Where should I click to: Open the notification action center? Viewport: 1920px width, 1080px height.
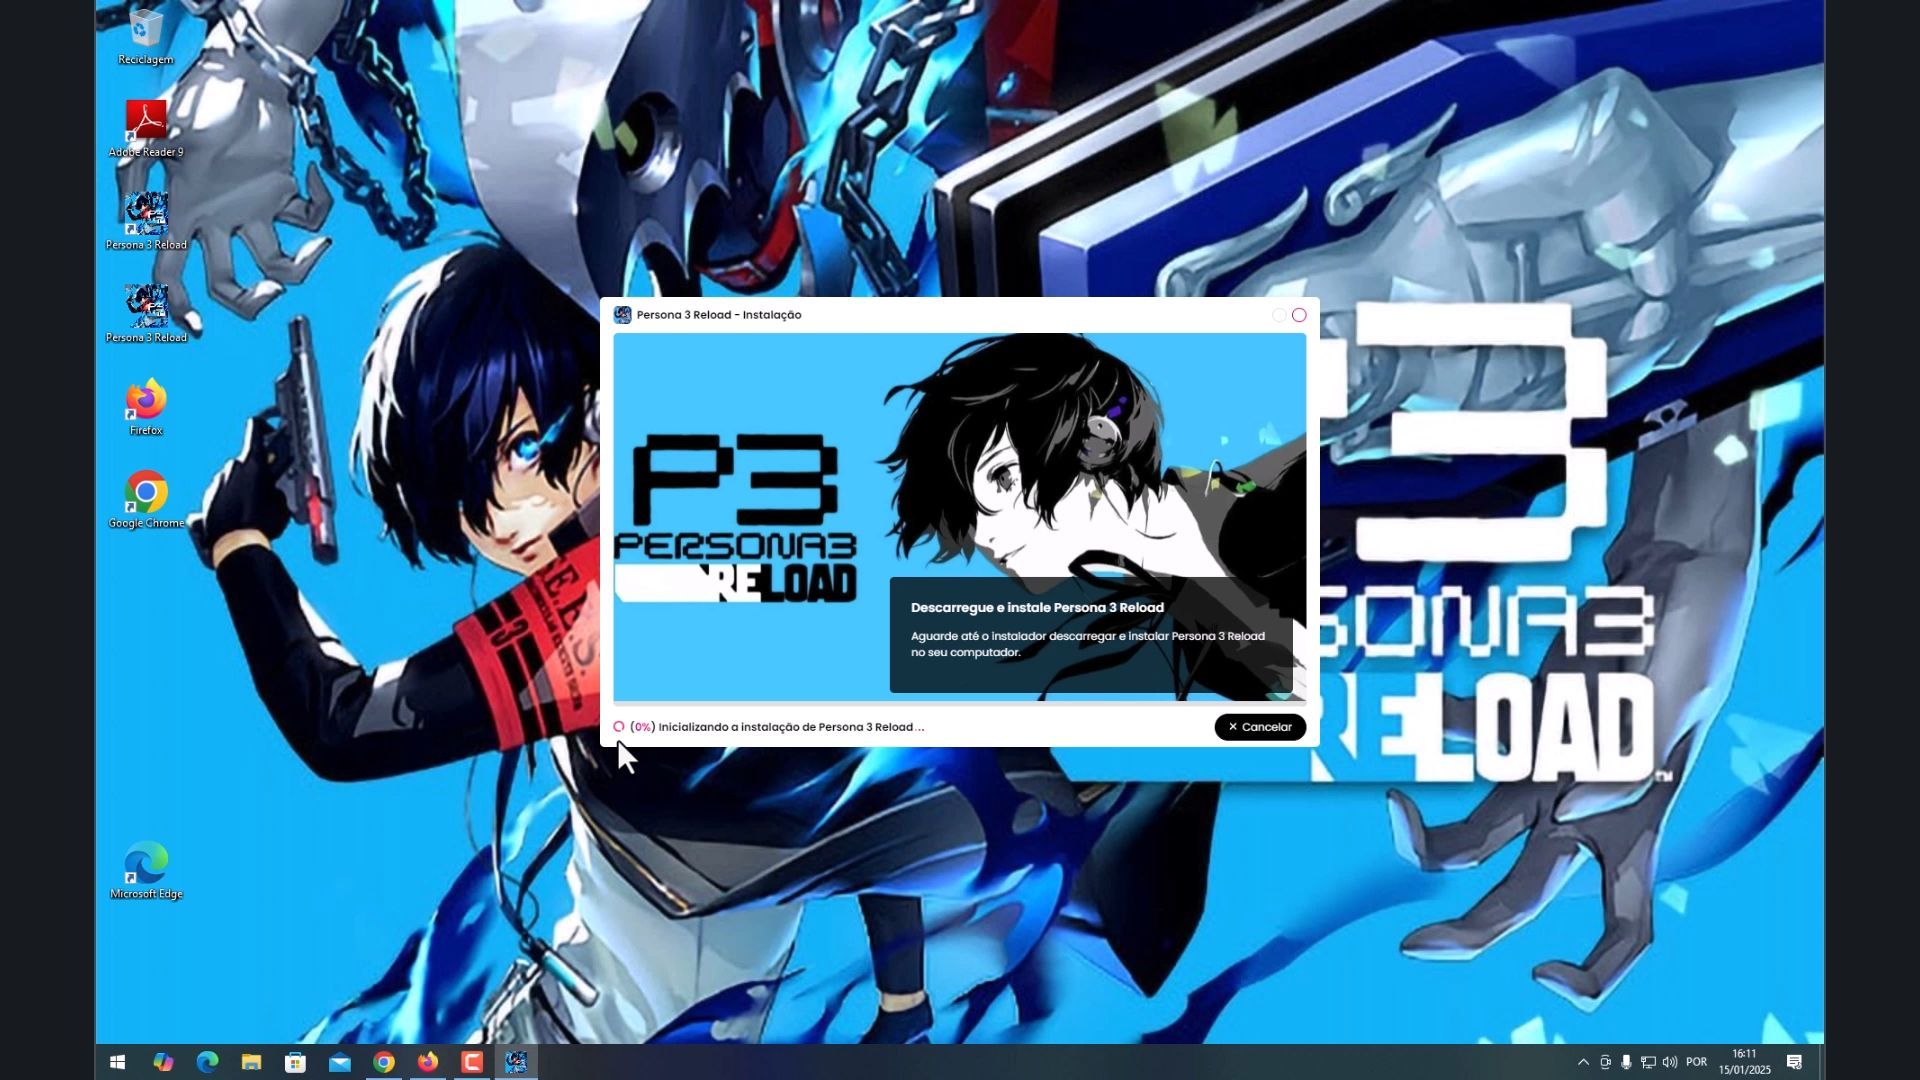1794,1062
